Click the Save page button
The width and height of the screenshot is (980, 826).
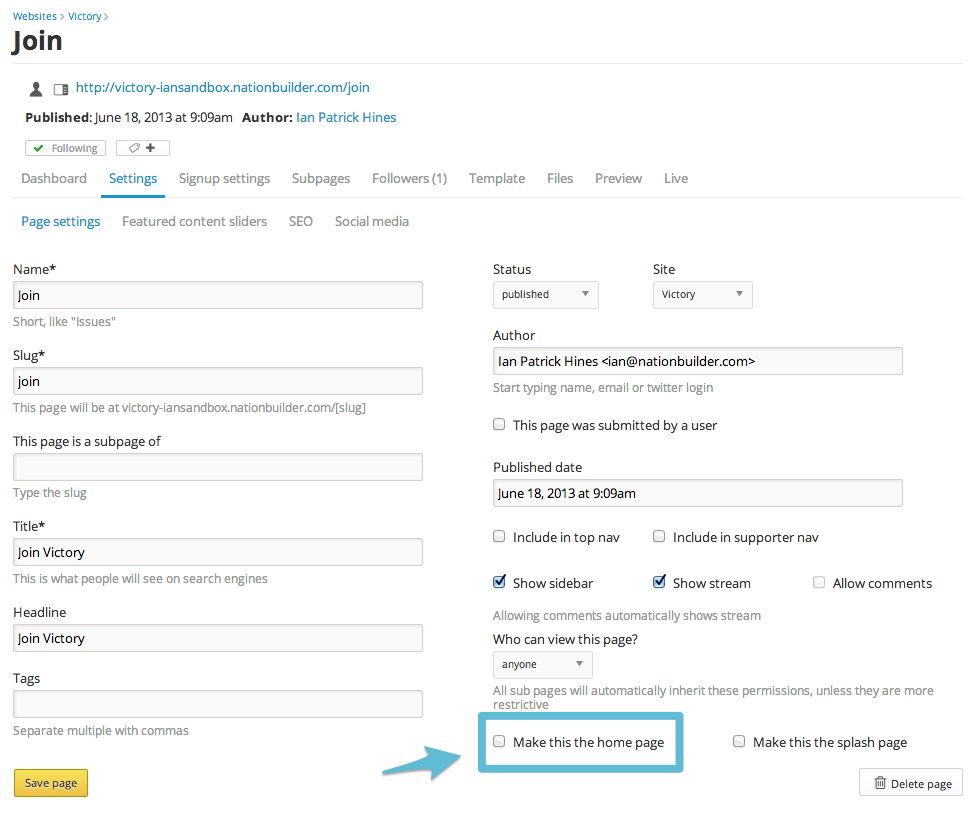point(51,783)
